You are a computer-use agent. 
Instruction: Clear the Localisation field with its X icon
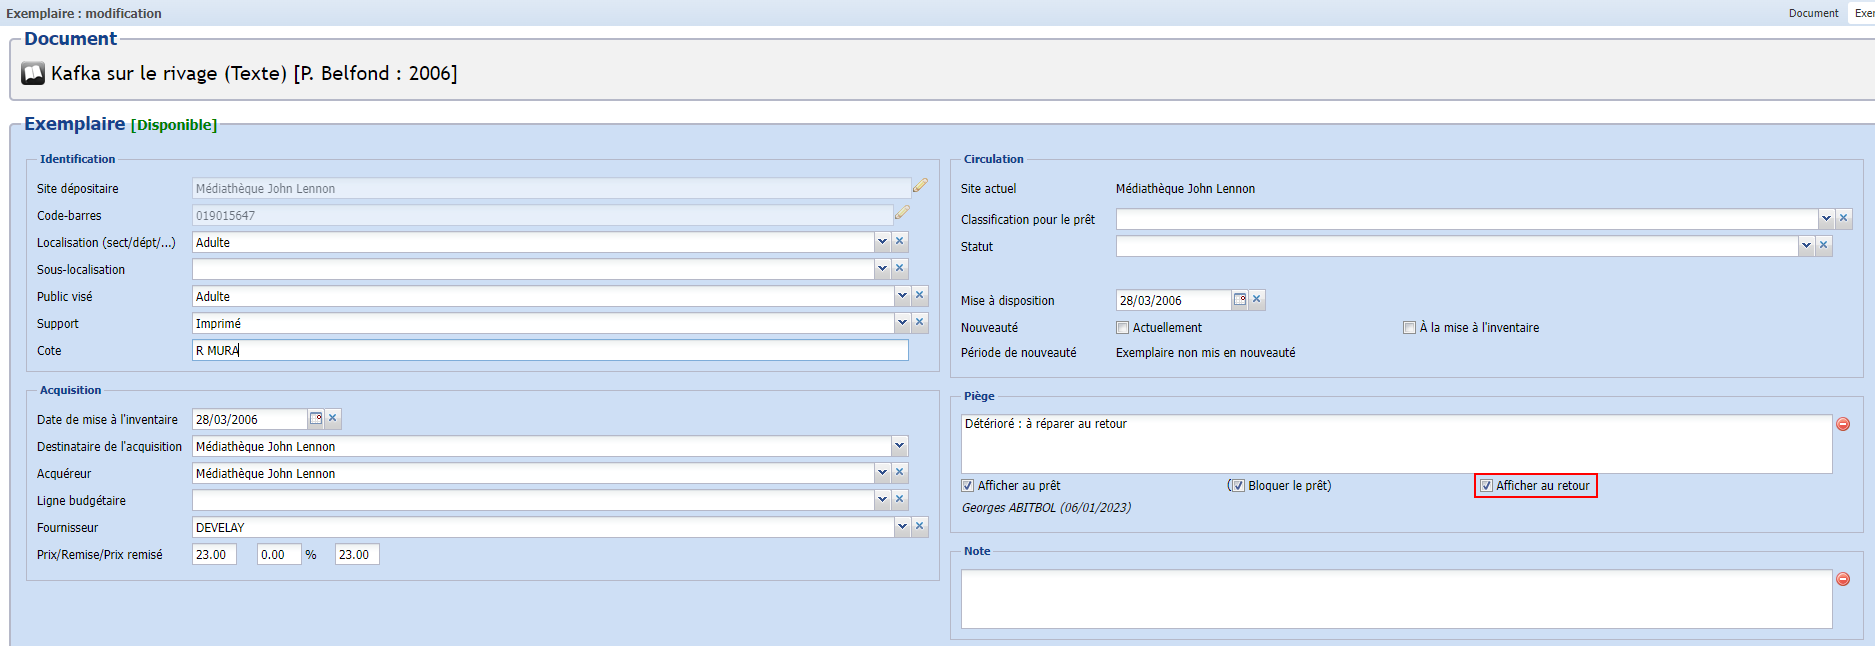tap(900, 242)
